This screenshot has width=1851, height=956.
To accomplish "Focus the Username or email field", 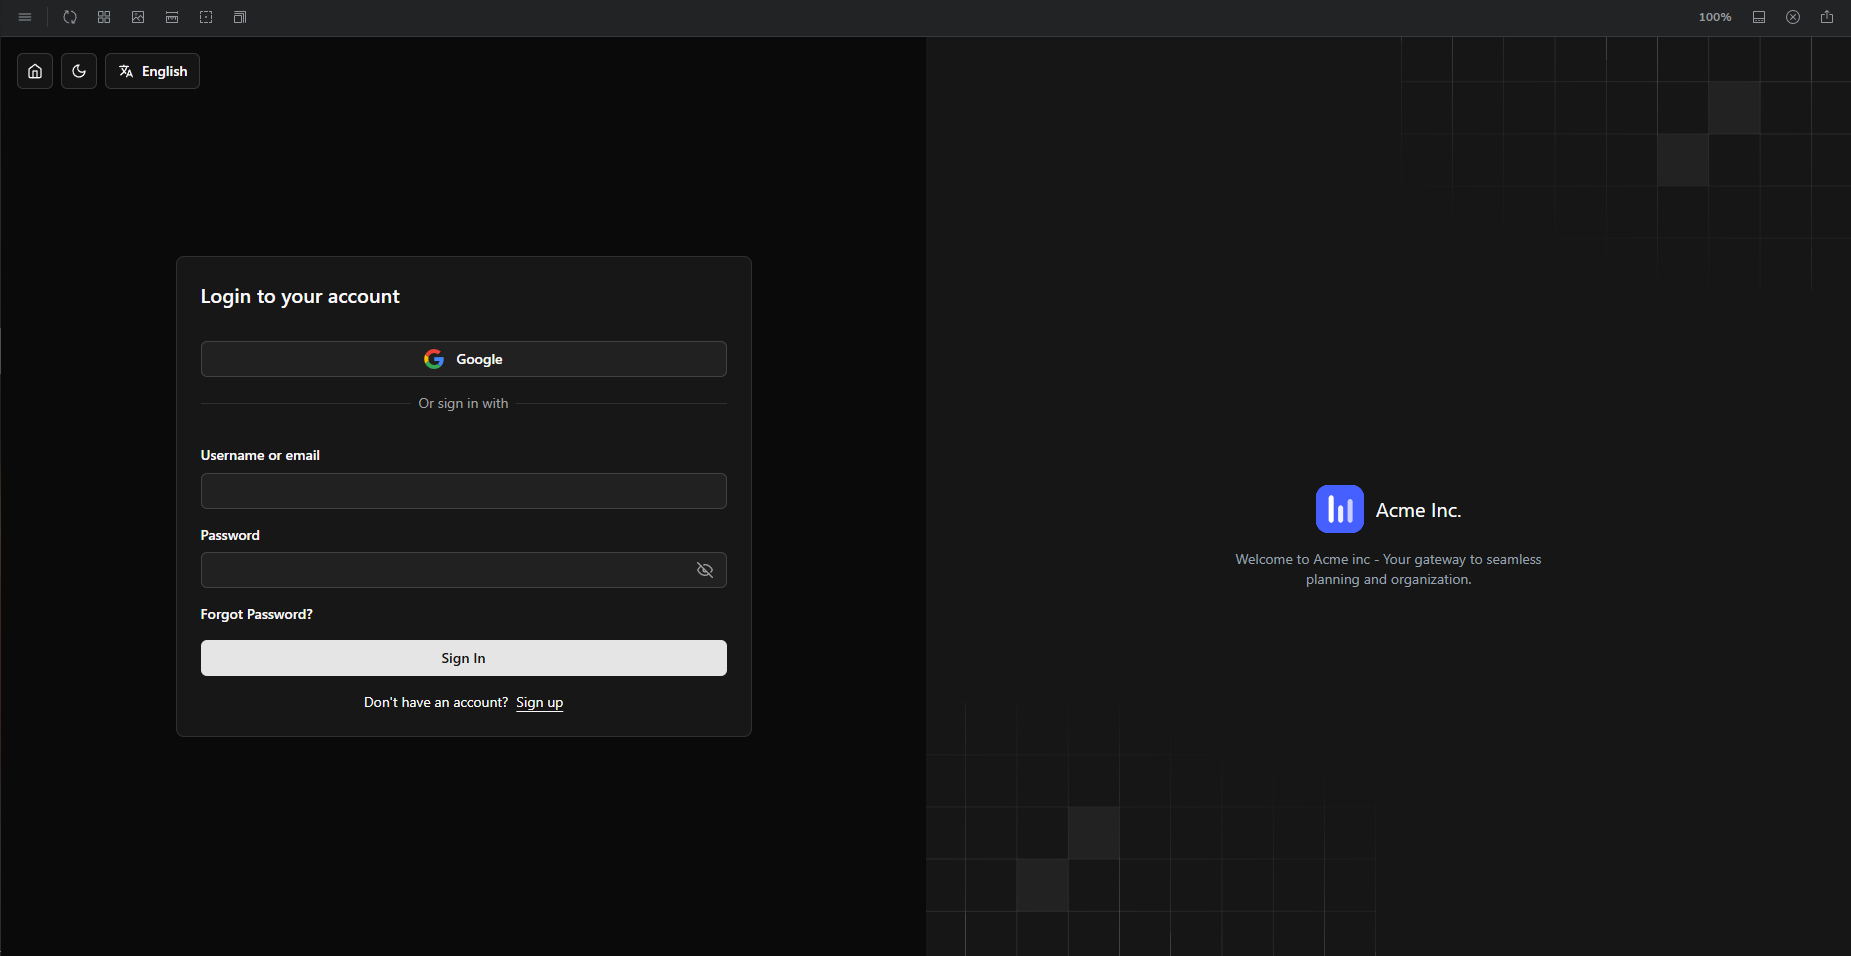I will [x=464, y=491].
